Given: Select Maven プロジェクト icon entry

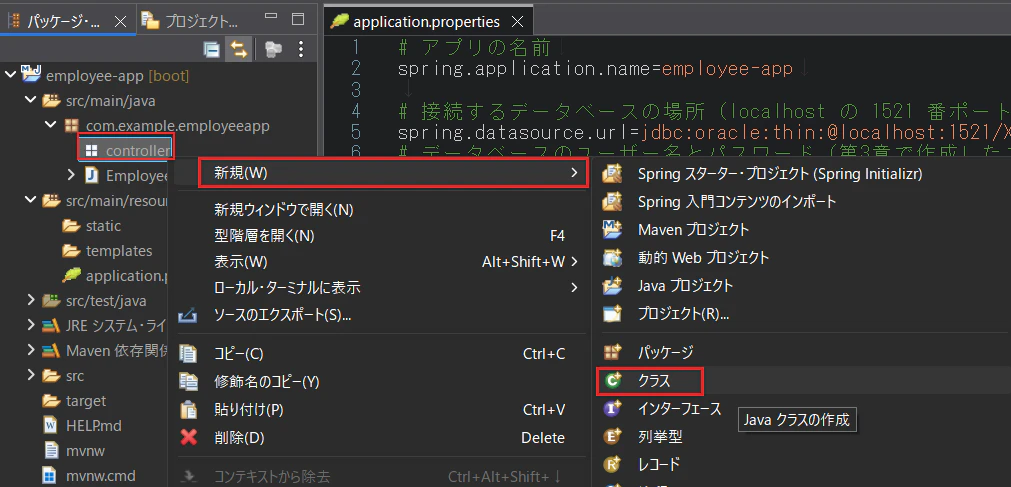Looking at the screenshot, I should pyautogui.click(x=611, y=230).
